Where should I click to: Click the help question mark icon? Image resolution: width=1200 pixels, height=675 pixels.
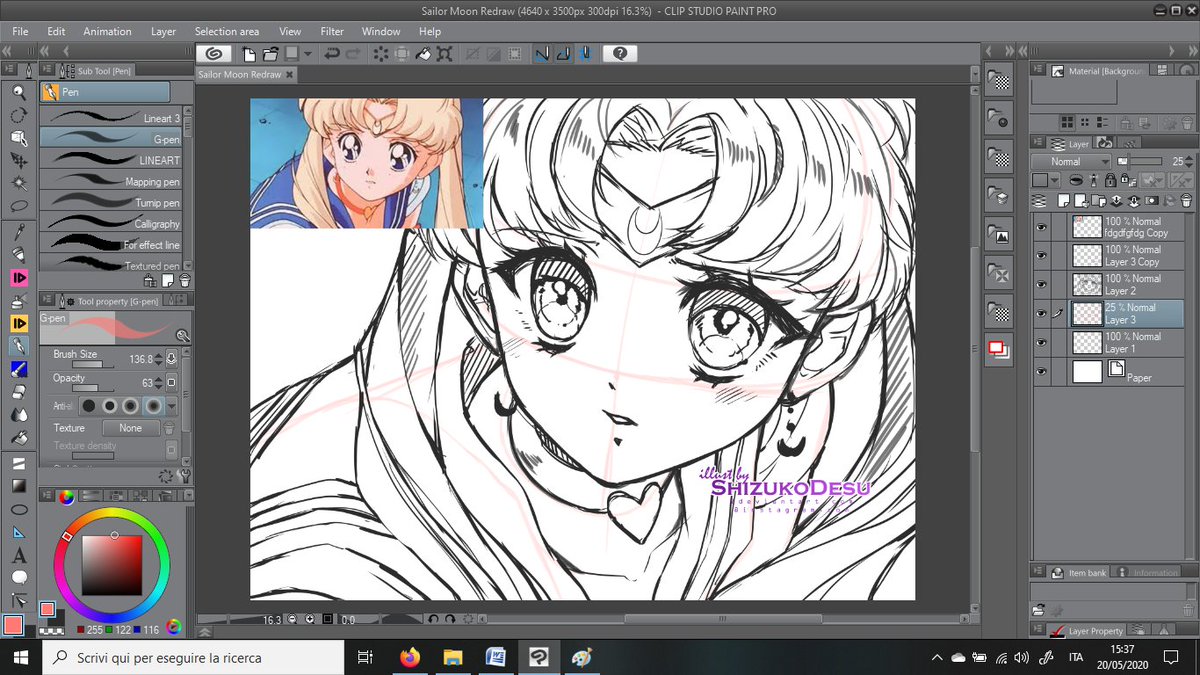(620, 54)
